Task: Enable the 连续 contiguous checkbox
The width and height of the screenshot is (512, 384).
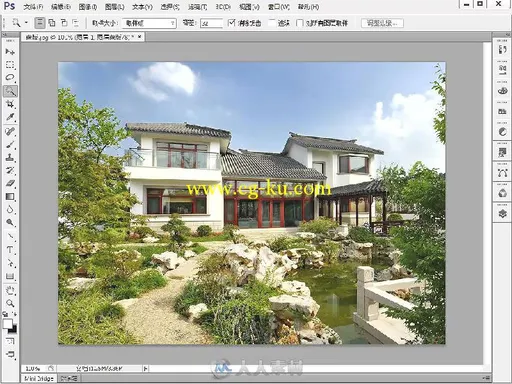Action: point(272,23)
